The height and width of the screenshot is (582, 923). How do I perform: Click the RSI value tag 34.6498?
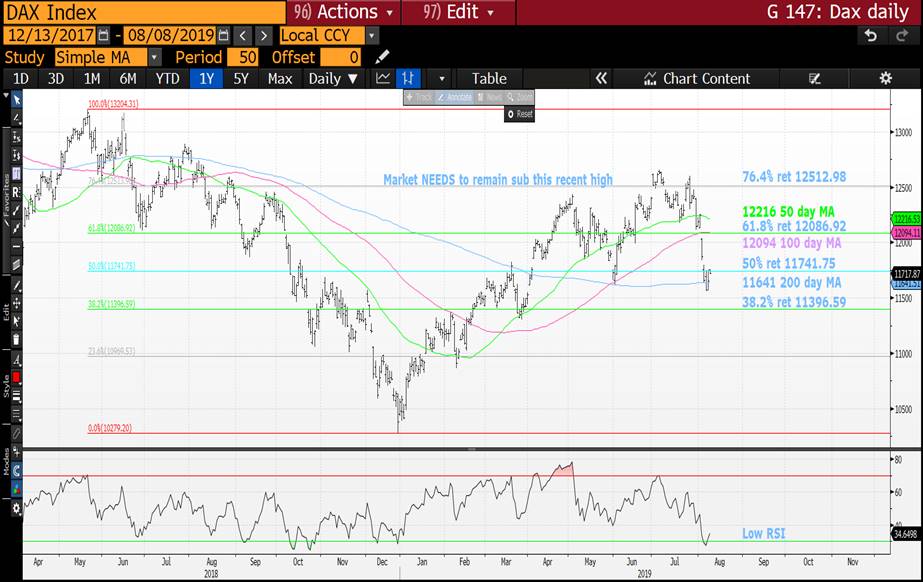tap(905, 534)
